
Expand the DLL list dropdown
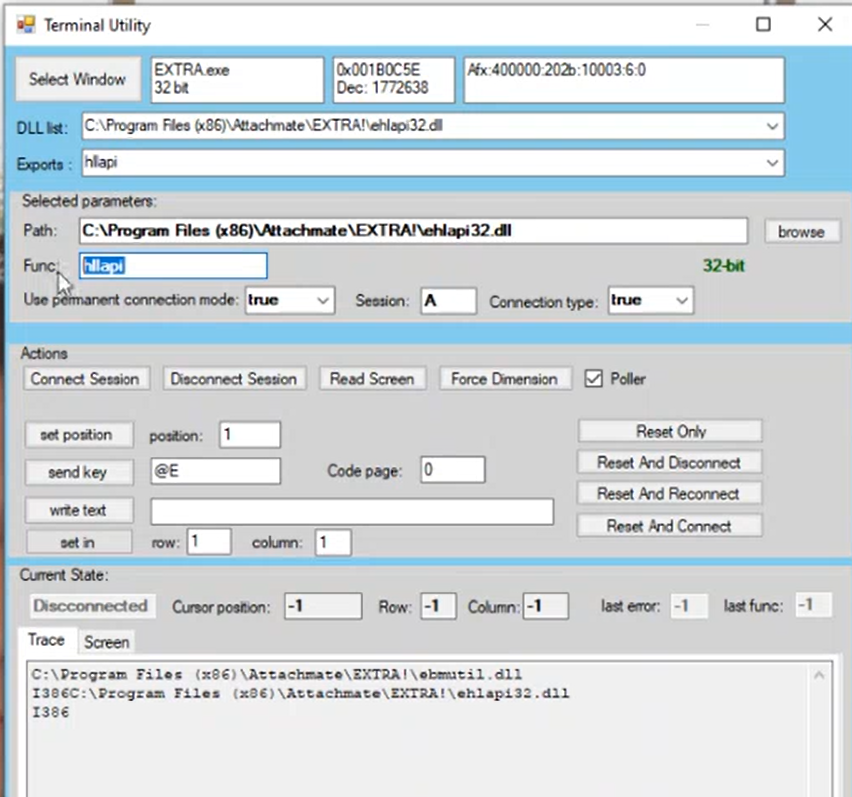pyautogui.click(x=772, y=127)
